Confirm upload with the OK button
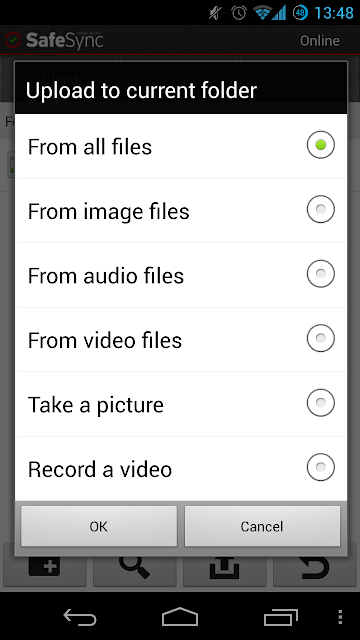This screenshot has width=360, height=640. pos(99,526)
